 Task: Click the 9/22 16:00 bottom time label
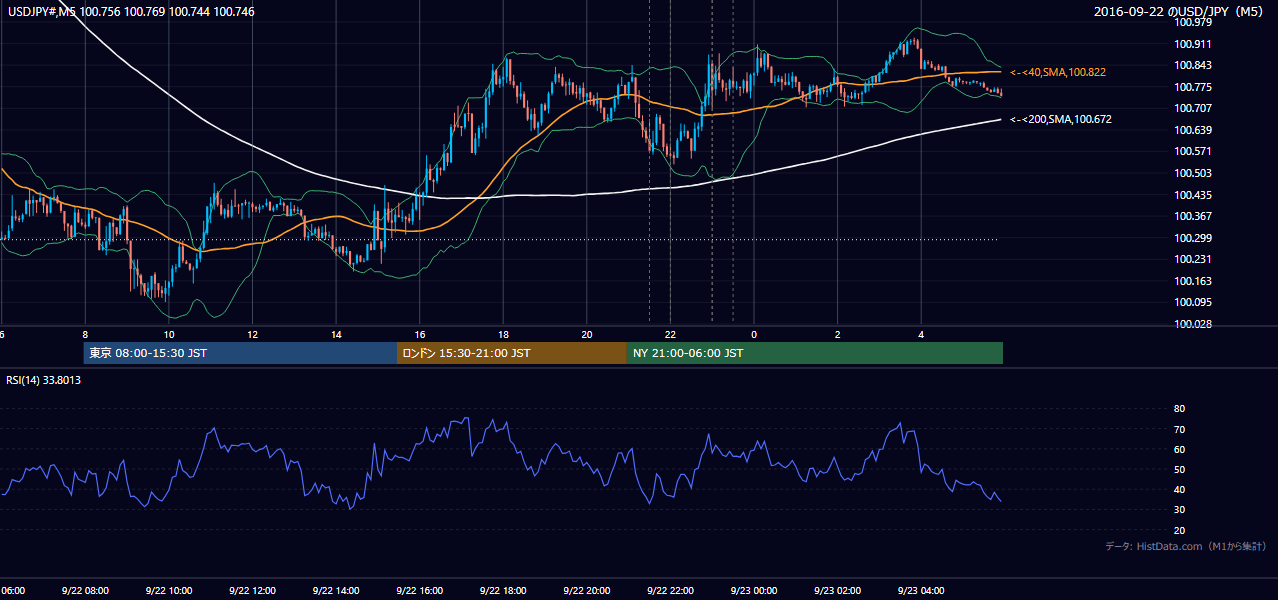click(419, 591)
